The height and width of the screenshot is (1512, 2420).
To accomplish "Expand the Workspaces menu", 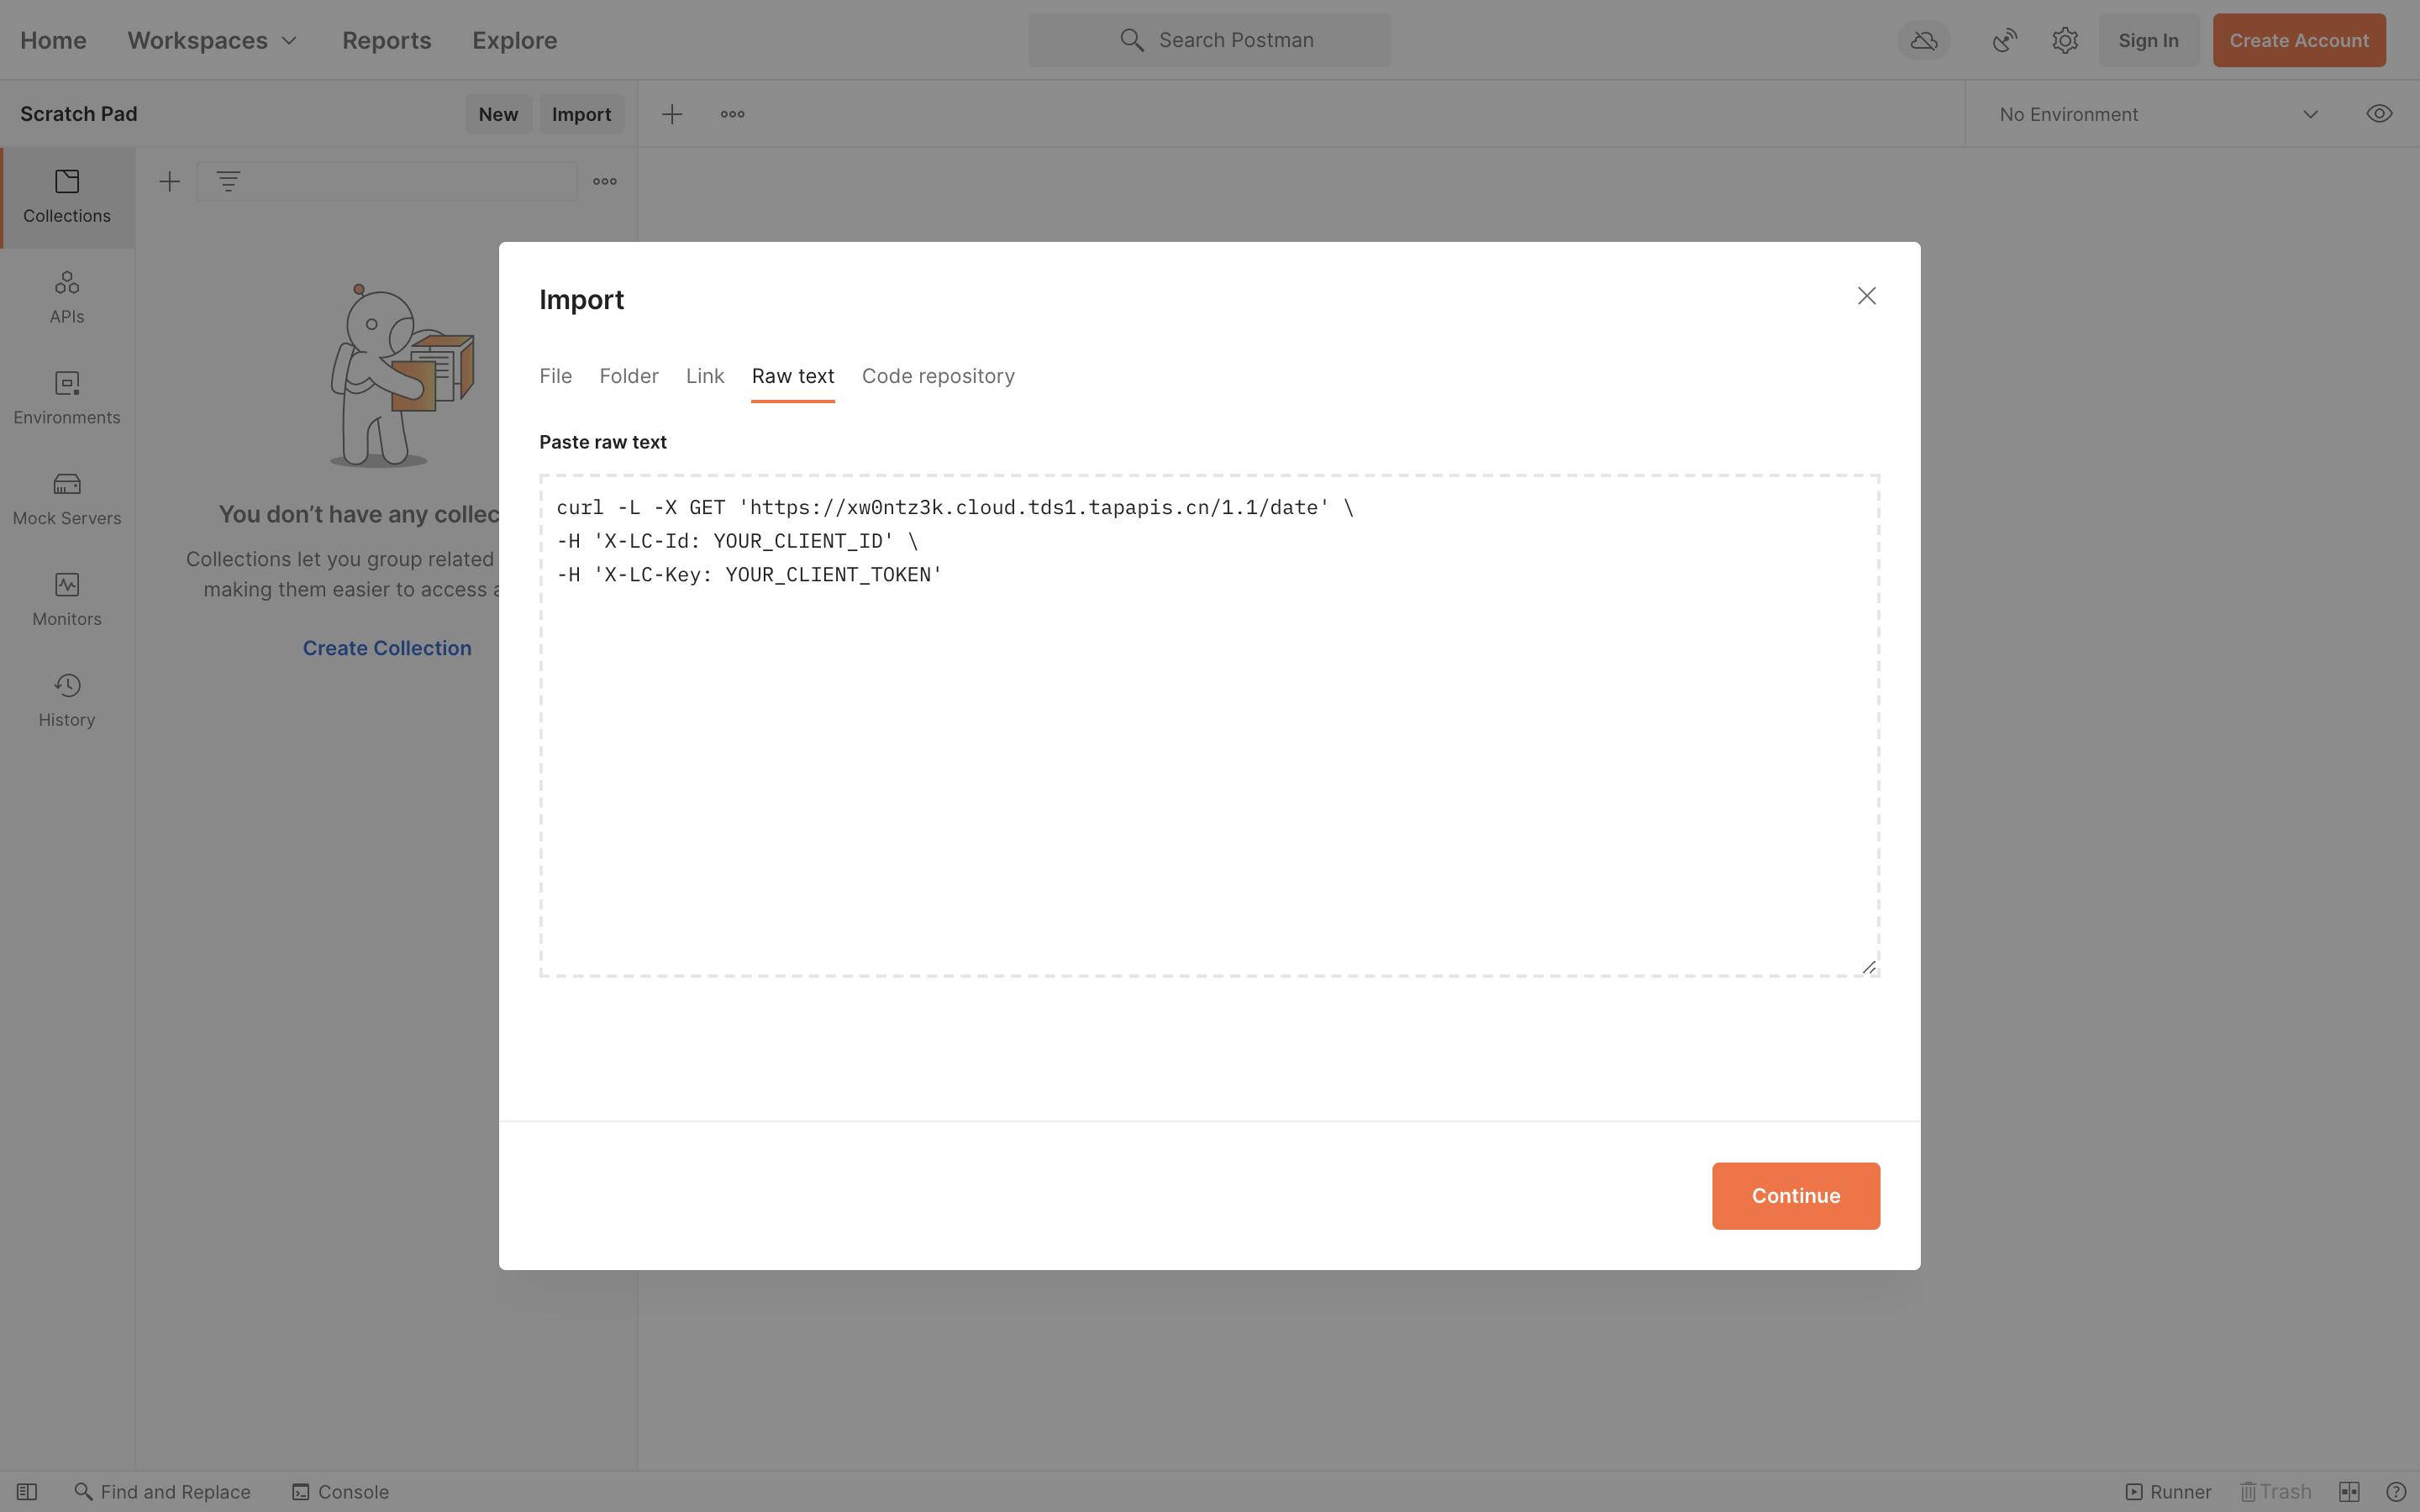I will coord(211,40).
